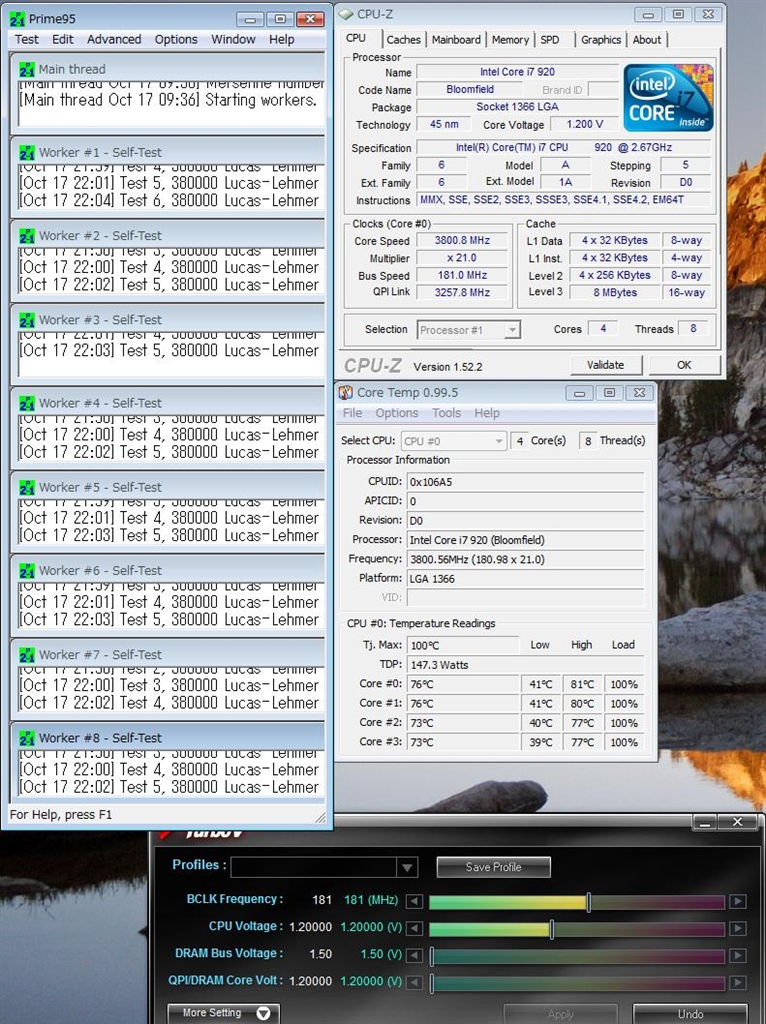Switch to the Caches tab in CPU-Z
The width and height of the screenshot is (766, 1024).
[404, 40]
